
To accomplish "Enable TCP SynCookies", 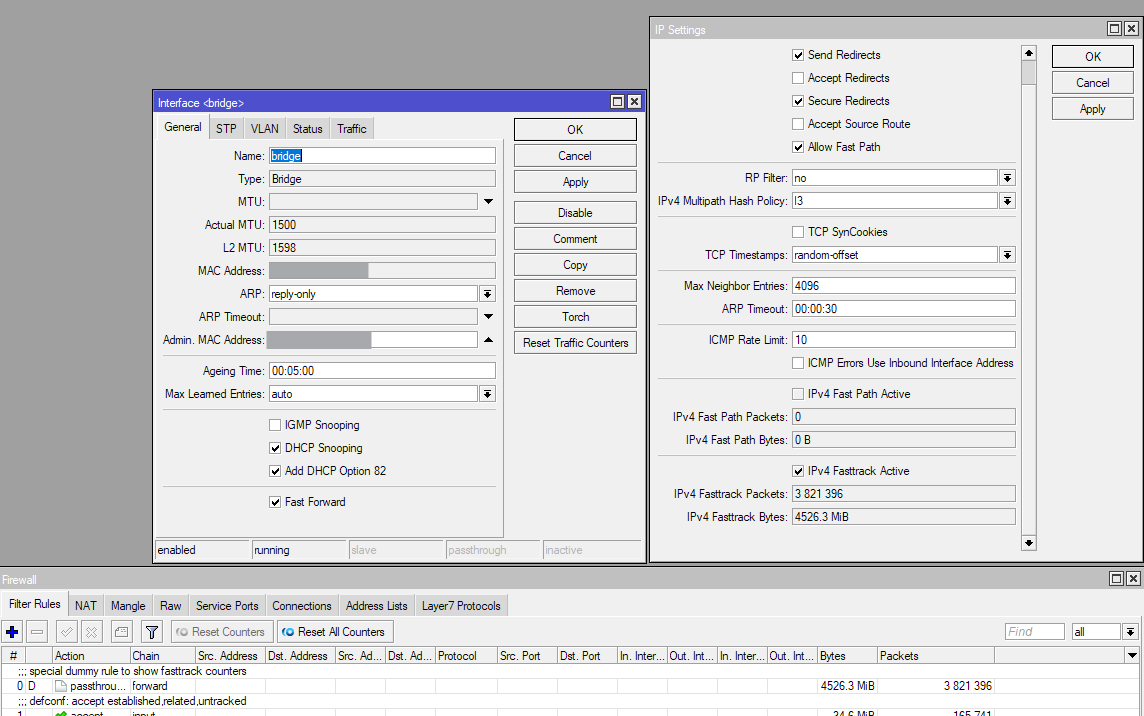I will point(798,232).
